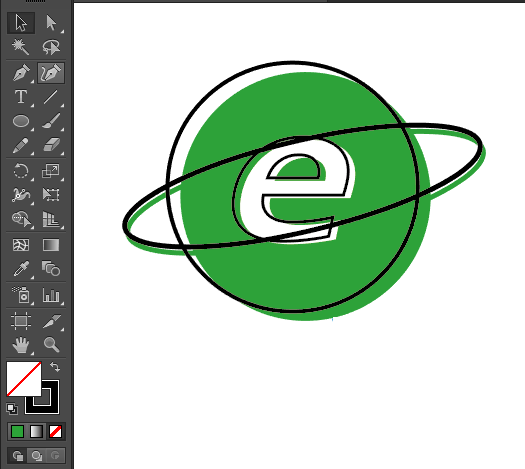Choose the Type tool
This screenshot has width=525, height=469.
pyautogui.click(x=21, y=97)
